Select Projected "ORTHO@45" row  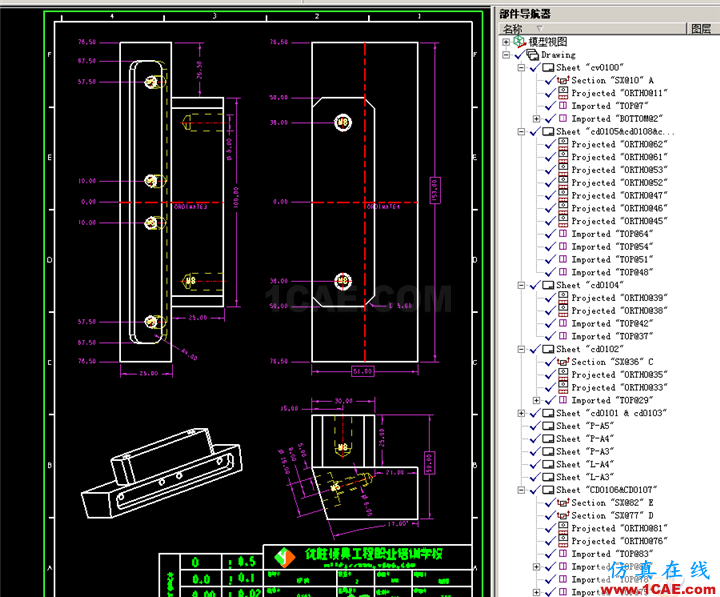(x=619, y=221)
